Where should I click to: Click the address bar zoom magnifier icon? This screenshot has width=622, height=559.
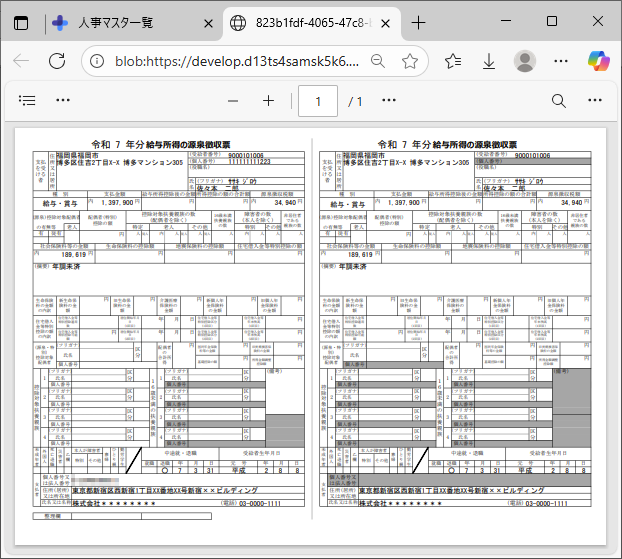[379, 61]
